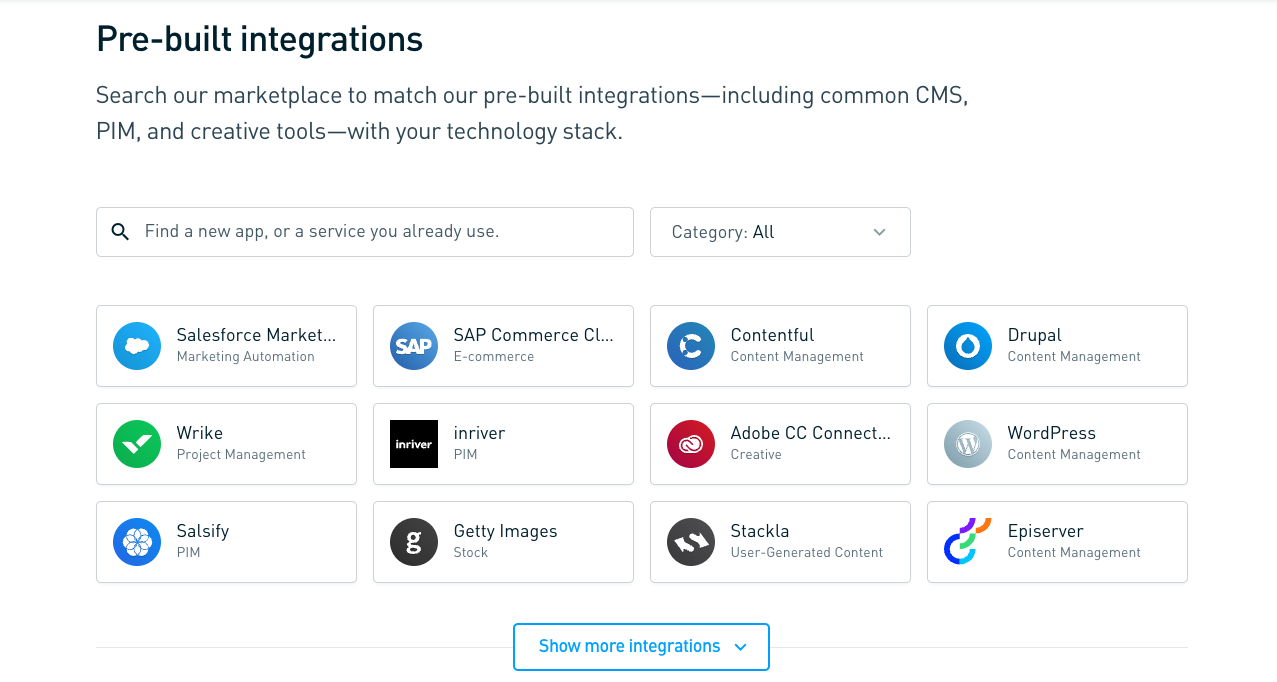Screen dimensions: 1277x682
Task: Click the Salesforce cloud logo icon
Action: click(x=137, y=346)
